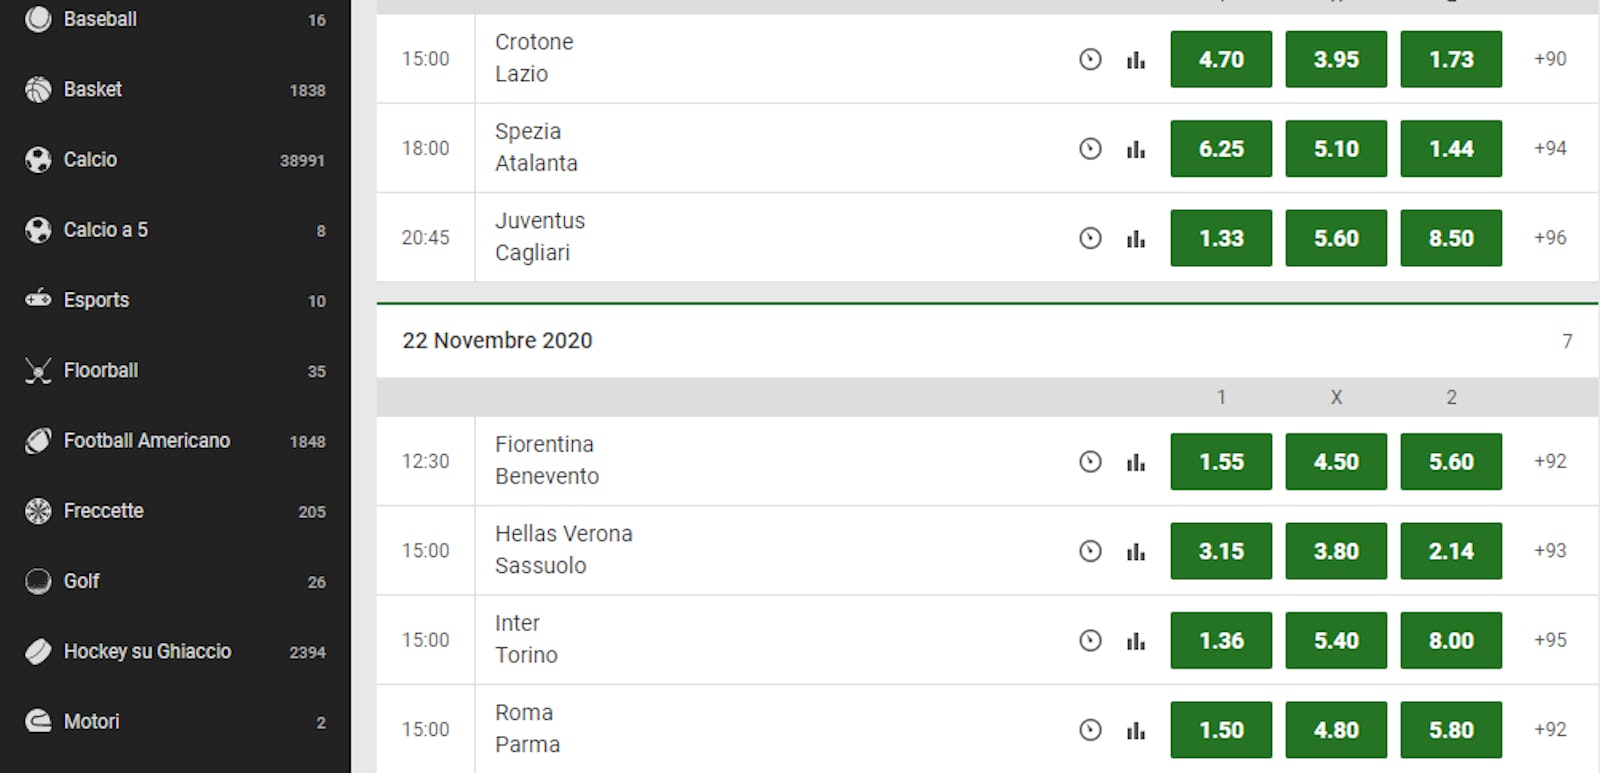Click the Motori helmet icon
Viewport: 1600px width, 773px height.
pyautogui.click(x=38, y=721)
